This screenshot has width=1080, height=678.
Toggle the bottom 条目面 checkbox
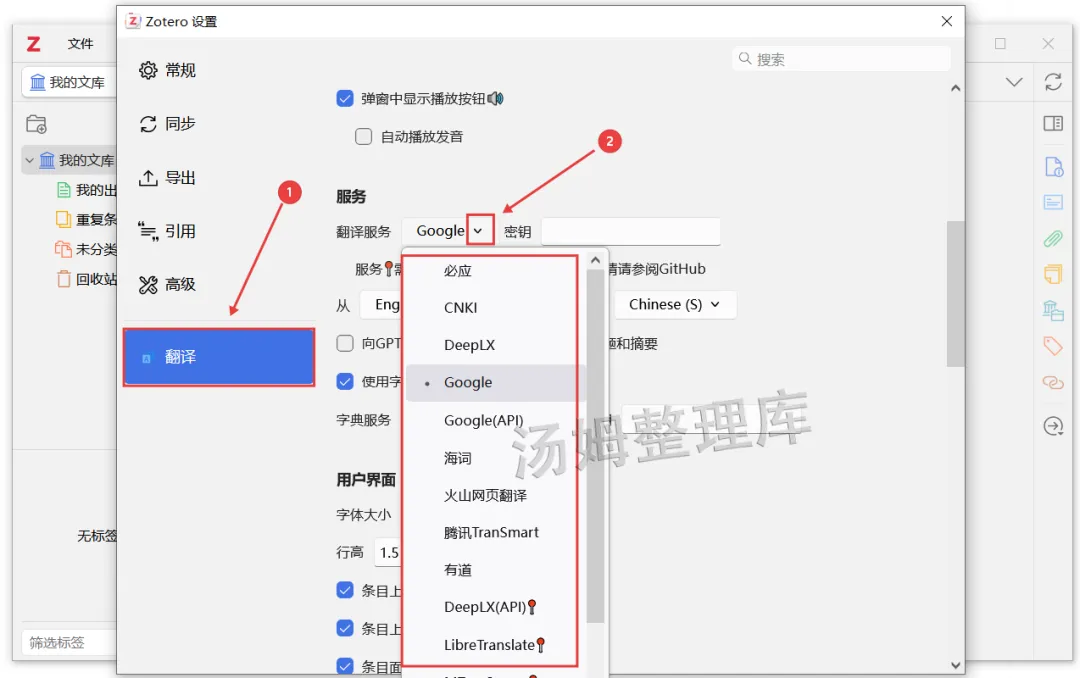point(345,666)
